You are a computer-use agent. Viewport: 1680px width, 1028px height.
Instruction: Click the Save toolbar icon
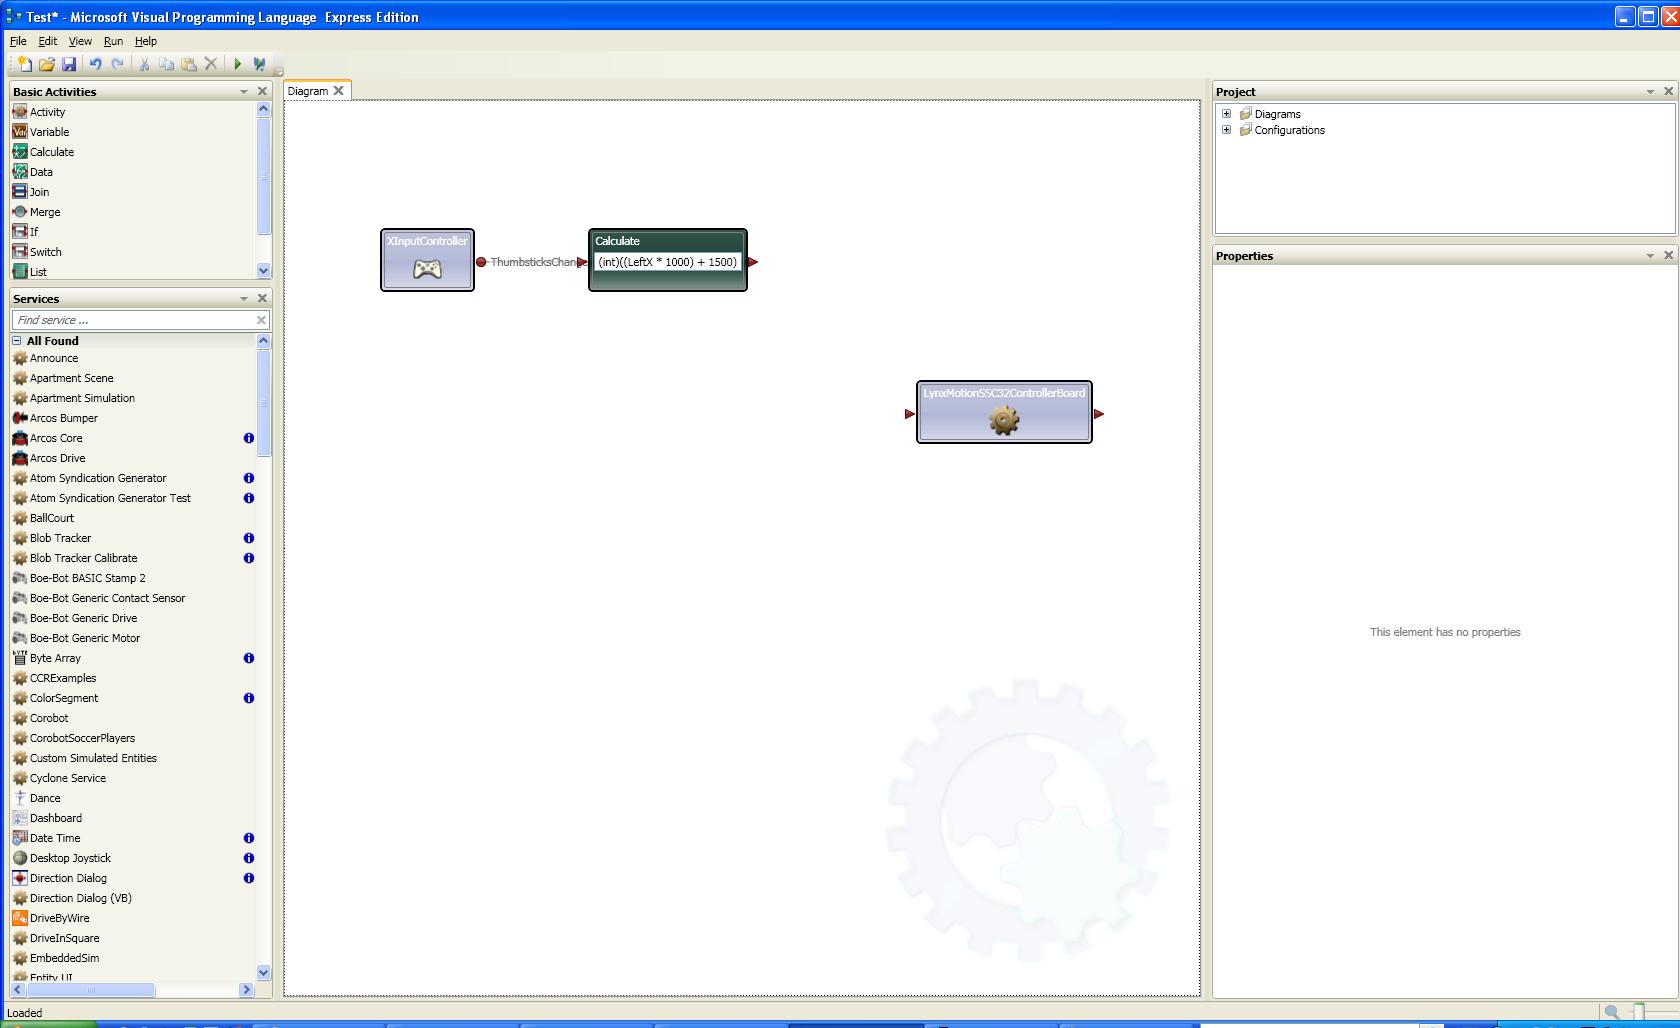[x=69, y=64]
